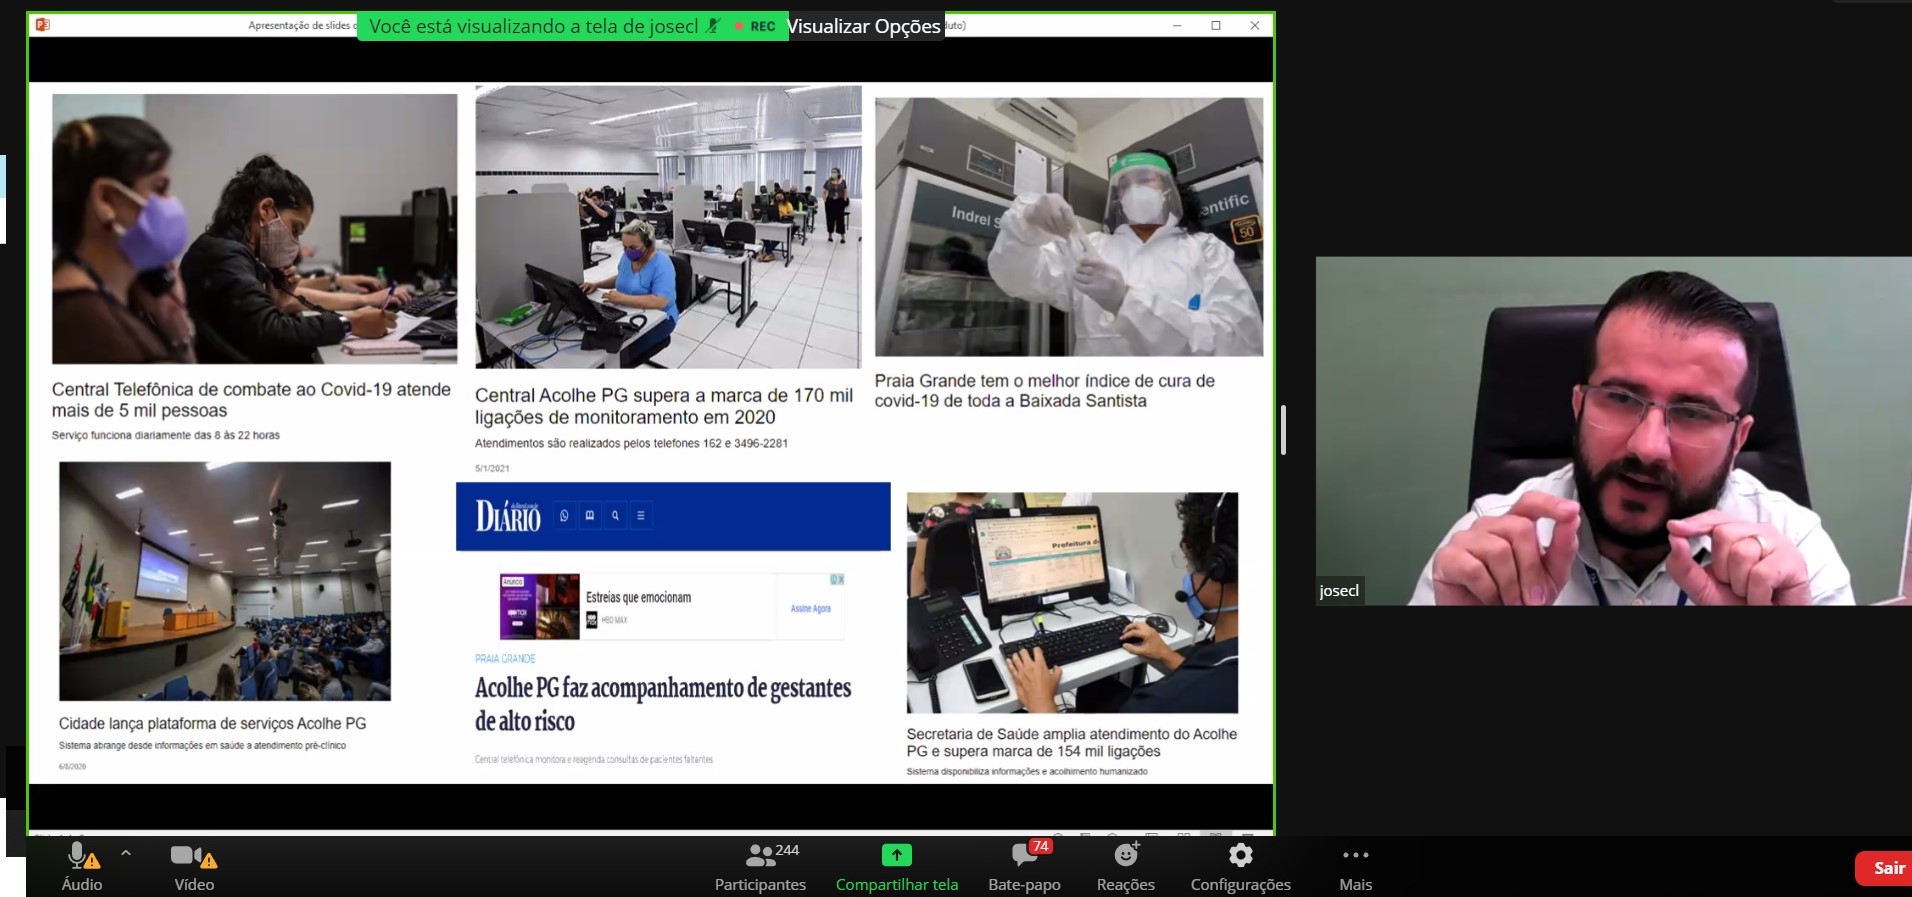Screen dimensions: 1912x897
Task: Click the PRAIA GRANDE category label
Action: 505,659
